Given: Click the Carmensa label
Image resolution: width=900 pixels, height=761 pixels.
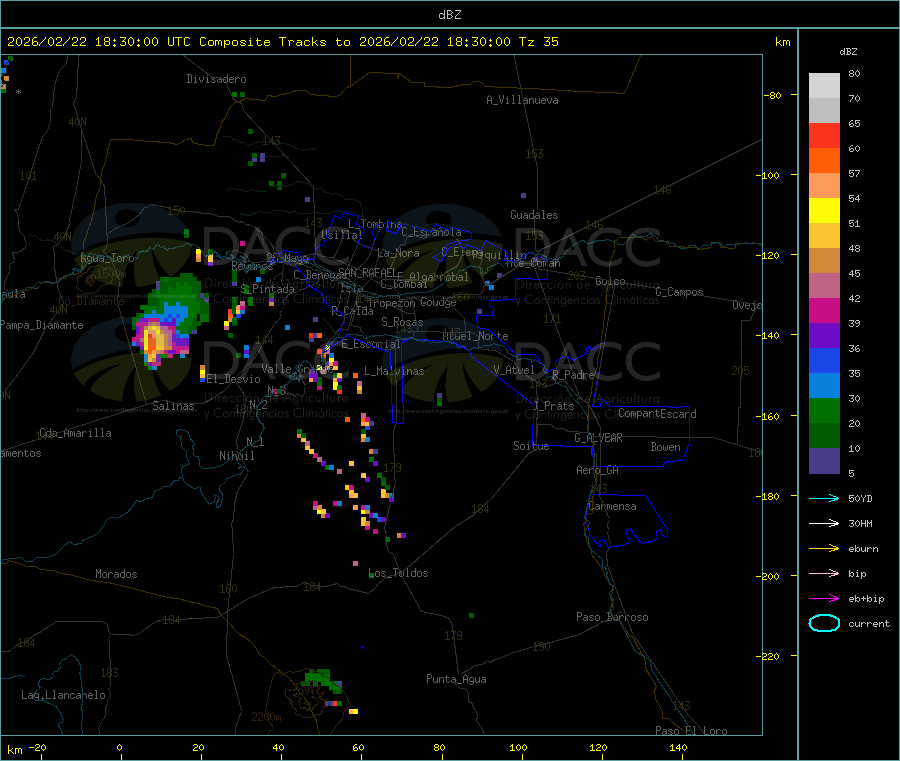Looking at the screenshot, I should pyautogui.click(x=612, y=506).
